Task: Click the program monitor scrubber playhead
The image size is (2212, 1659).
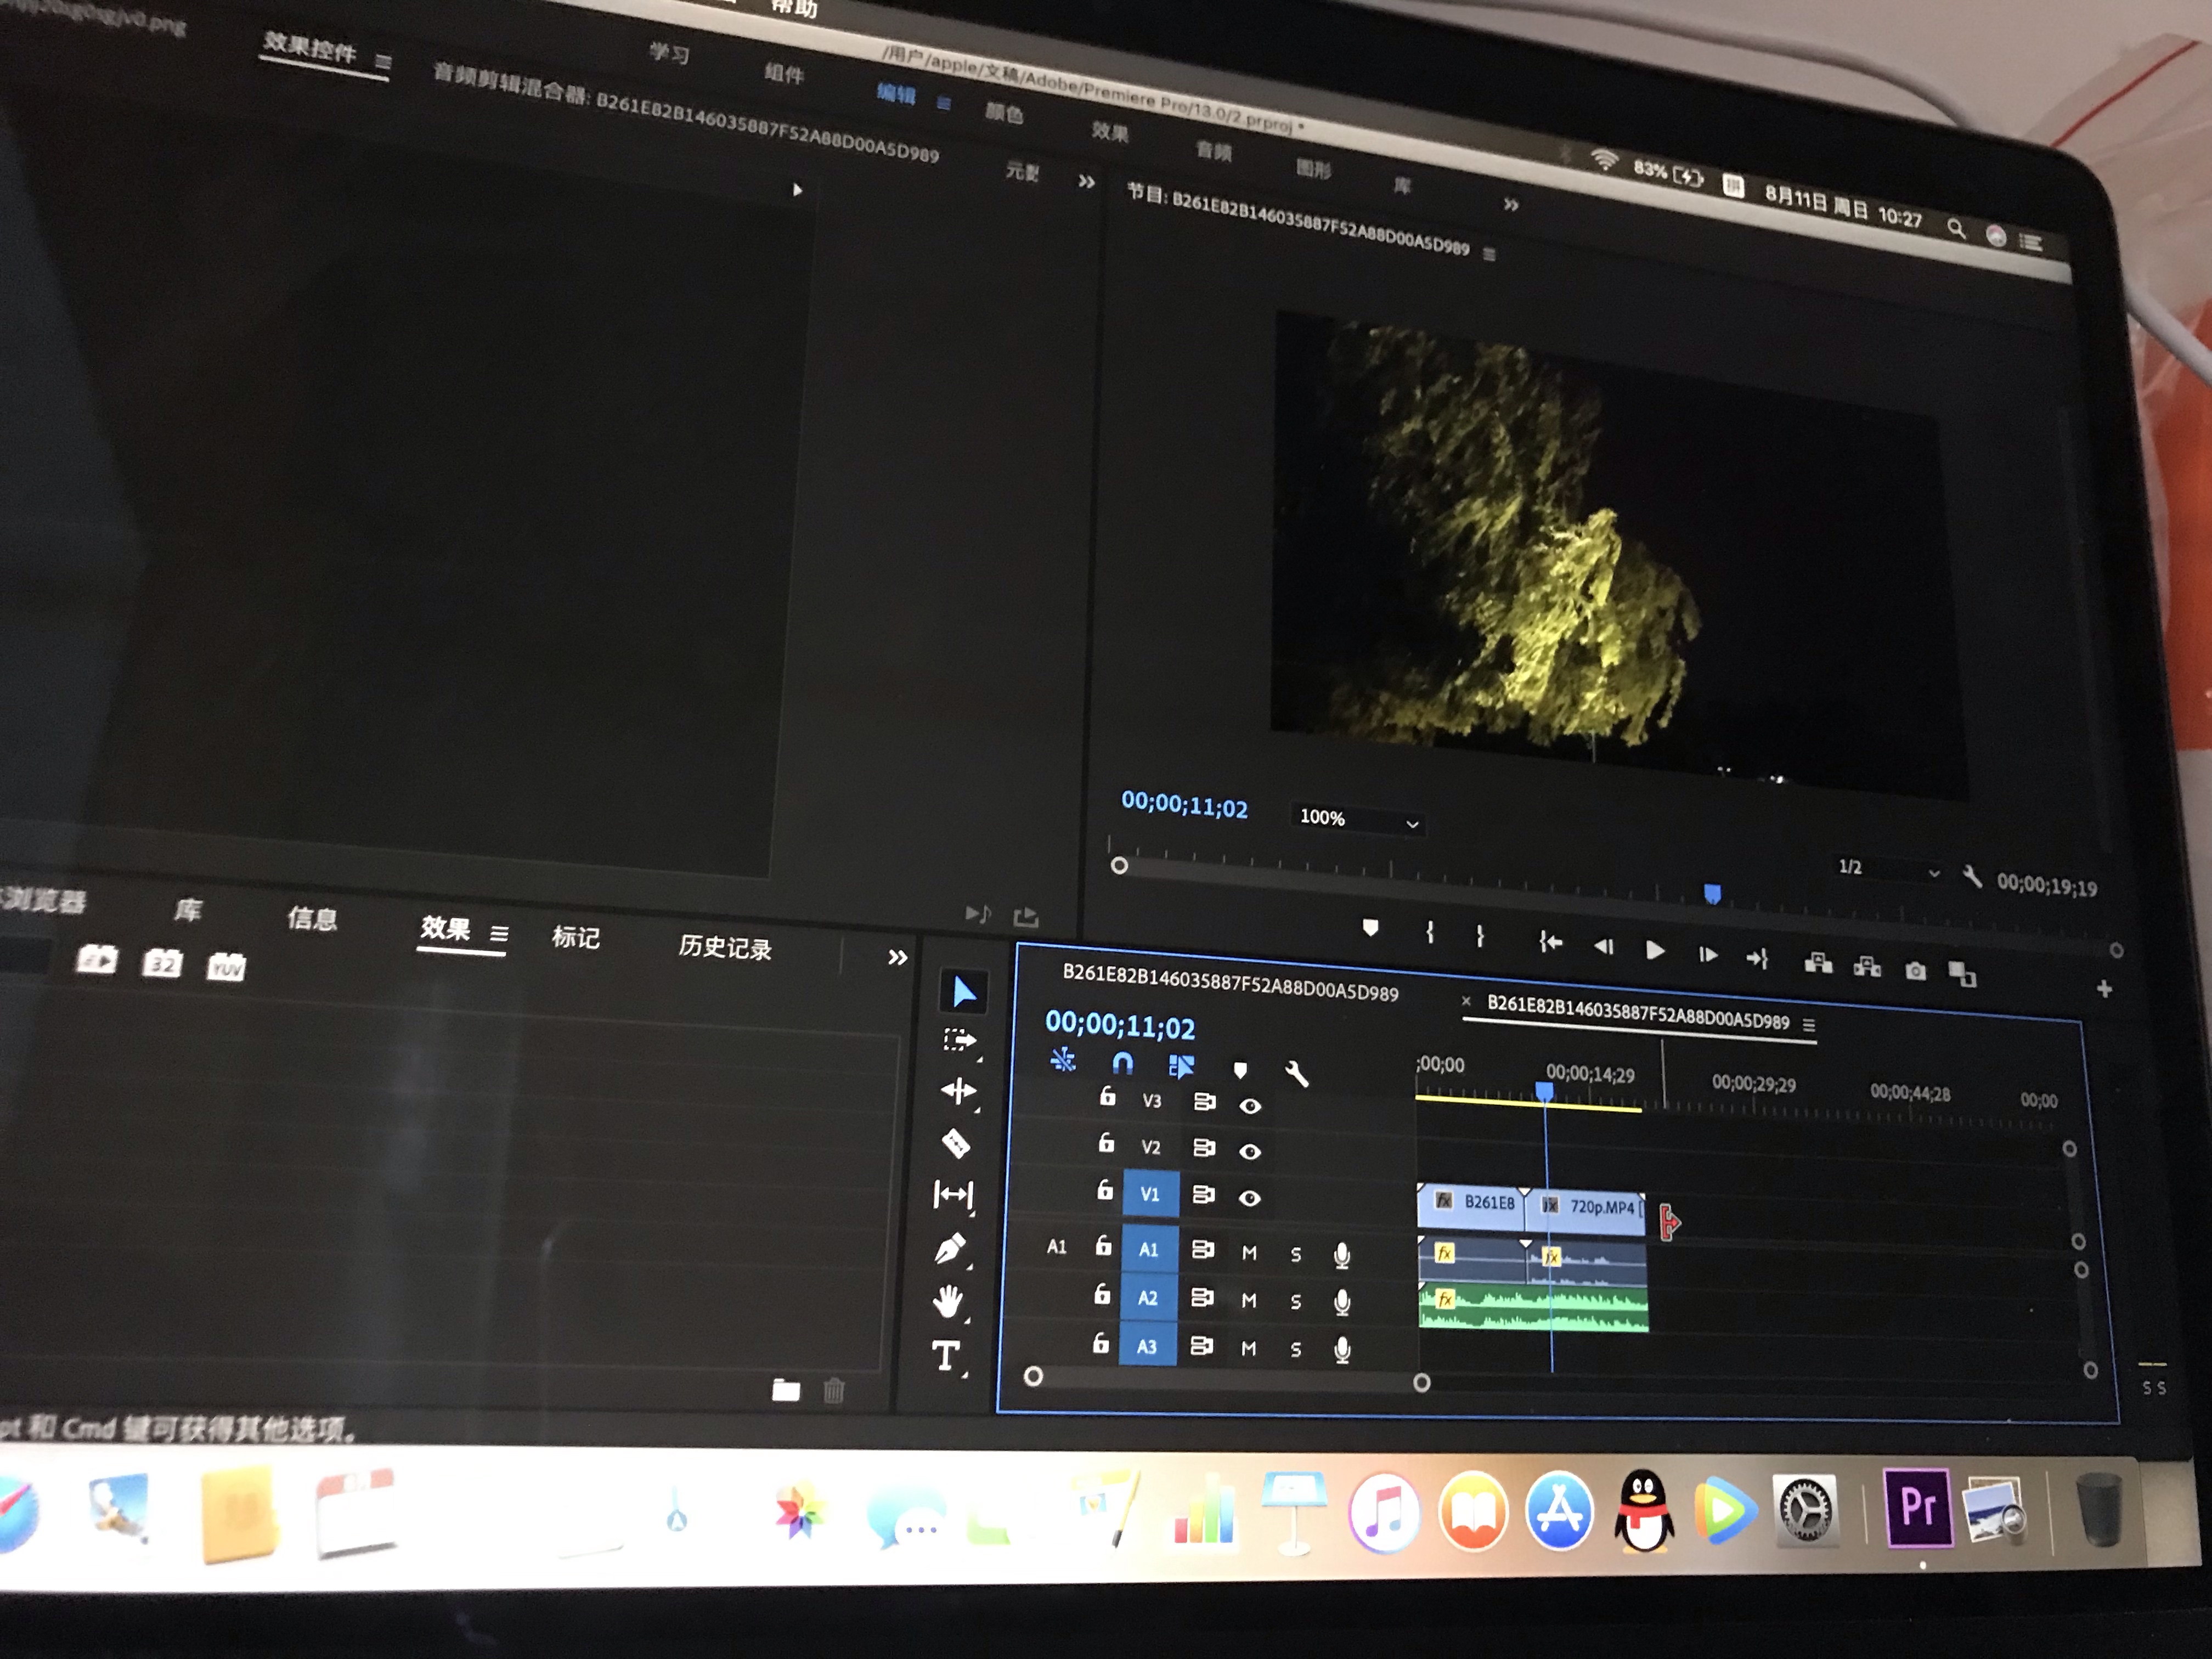Action: [x=1712, y=893]
